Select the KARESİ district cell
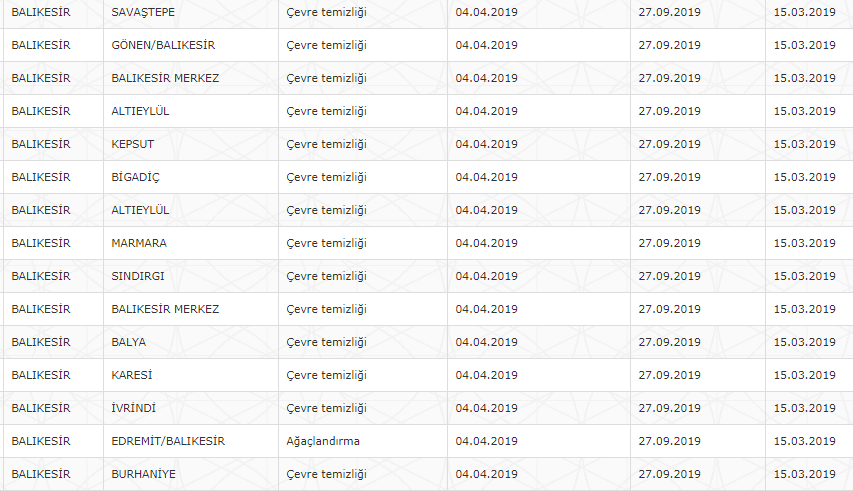853x491 pixels. click(x=132, y=375)
